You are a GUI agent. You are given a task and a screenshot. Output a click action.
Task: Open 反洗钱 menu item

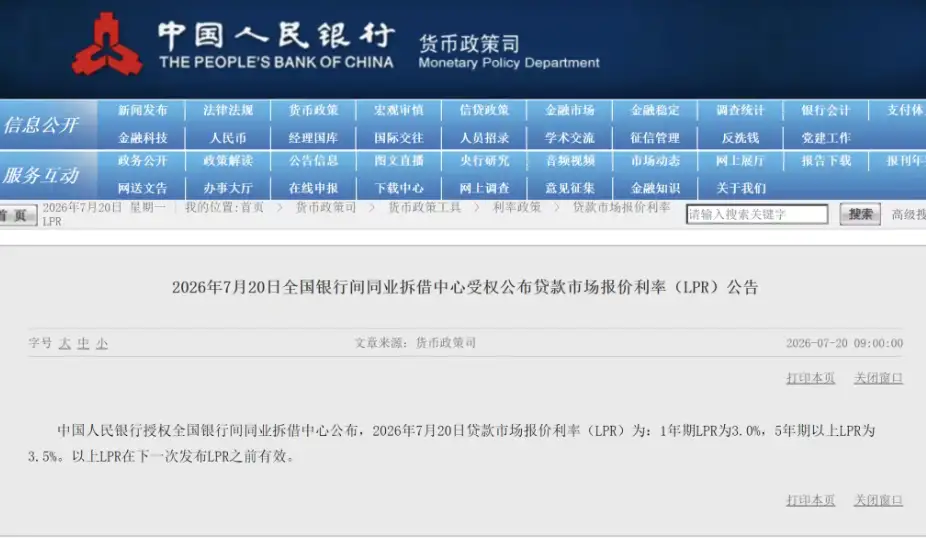[740, 138]
